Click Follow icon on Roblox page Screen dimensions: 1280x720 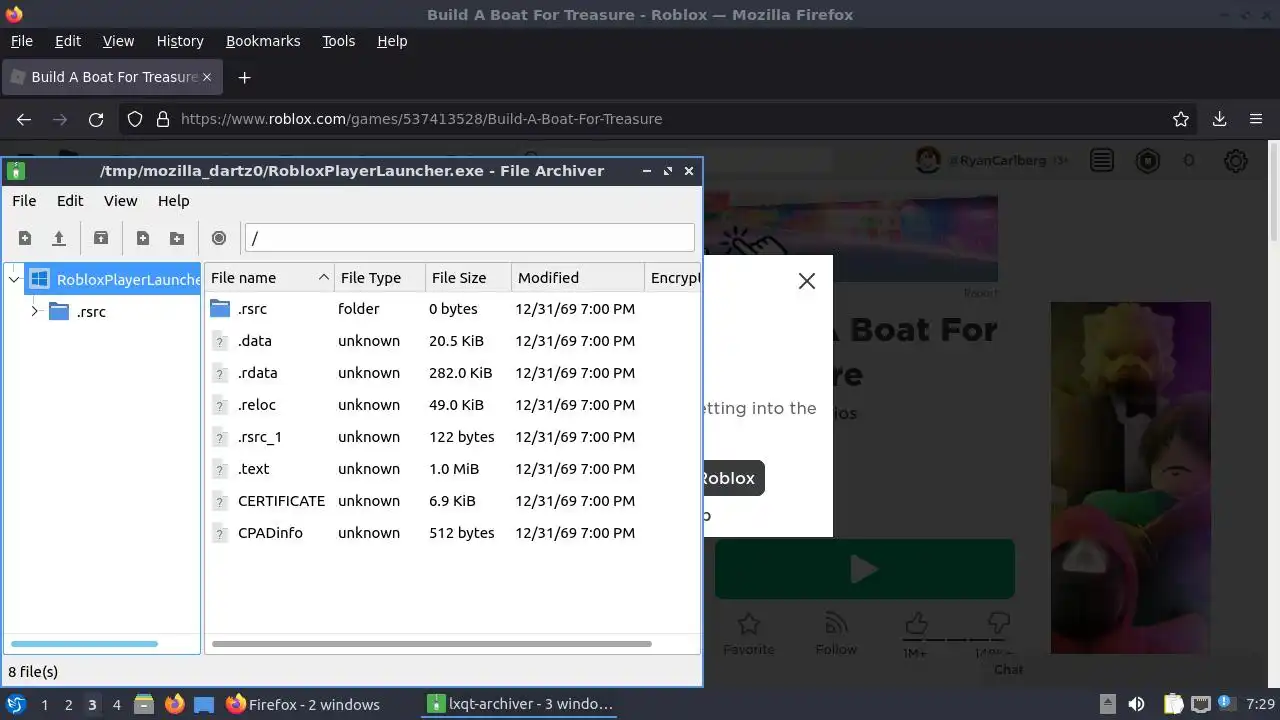836,625
